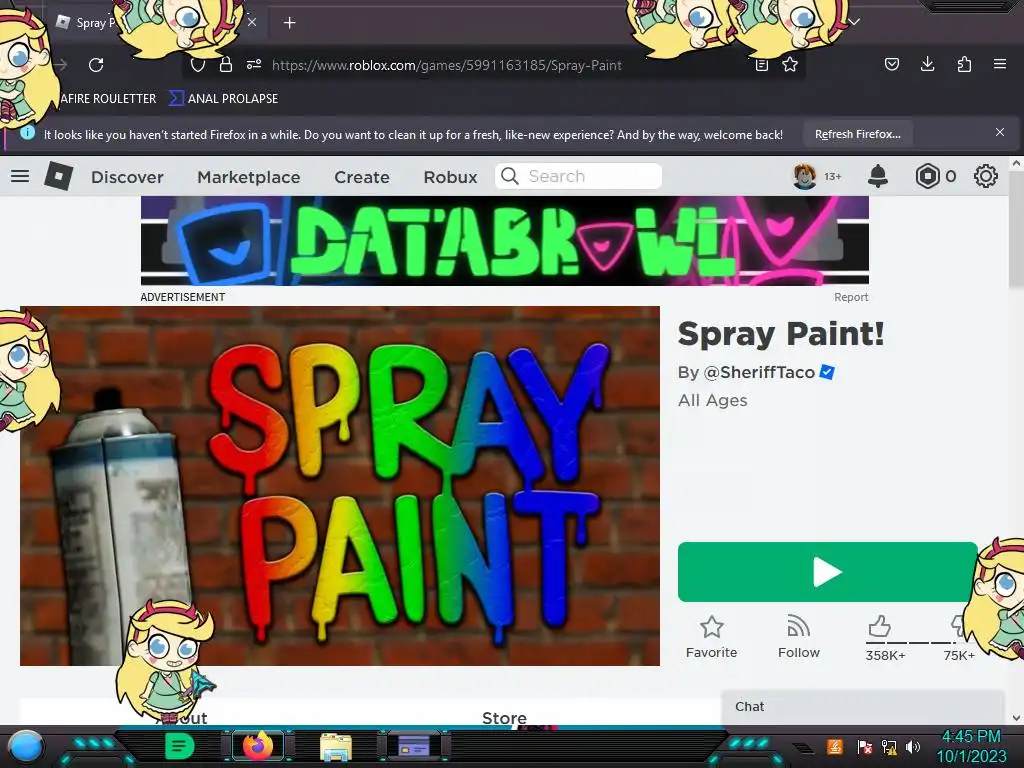This screenshot has width=1024, height=768.
Task: Open the tracking protection shield icon
Action: (197, 65)
